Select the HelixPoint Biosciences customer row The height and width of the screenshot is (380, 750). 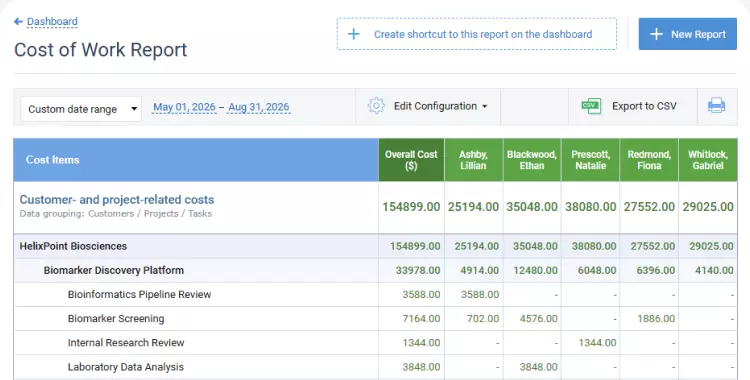[375, 246]
